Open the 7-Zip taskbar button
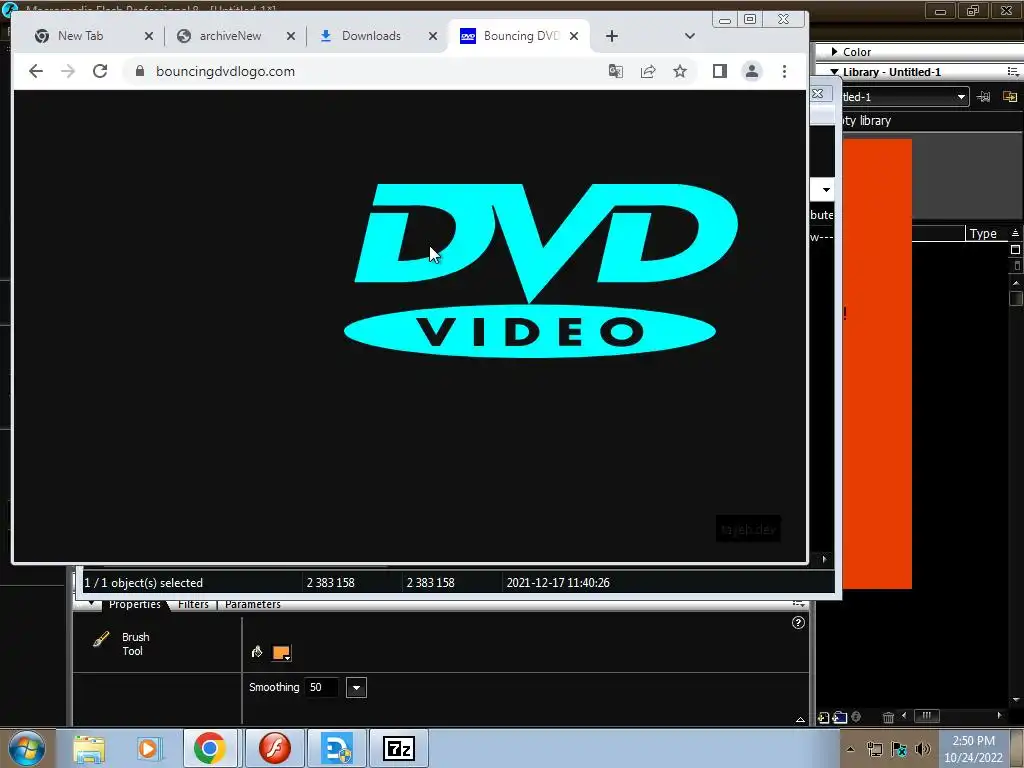Image resolution: width=1024 pixels, height=768 pixels. (x=399, y=748)
